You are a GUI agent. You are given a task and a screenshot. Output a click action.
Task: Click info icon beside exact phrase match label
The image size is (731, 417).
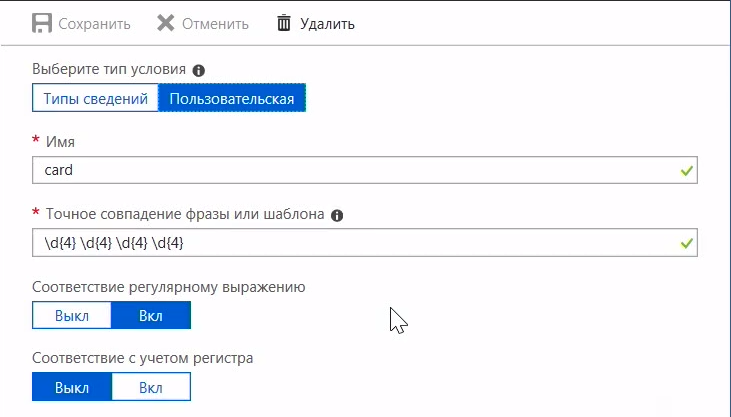337,215
